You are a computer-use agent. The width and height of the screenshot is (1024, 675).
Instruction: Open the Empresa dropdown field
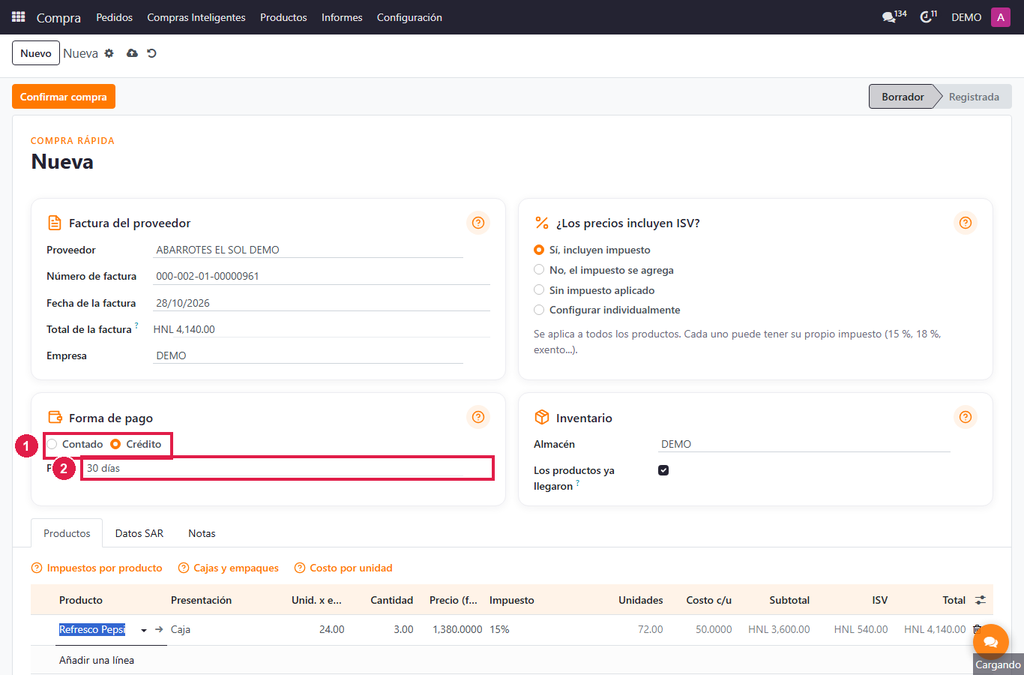pyautogui.click(x=308, y=356)
